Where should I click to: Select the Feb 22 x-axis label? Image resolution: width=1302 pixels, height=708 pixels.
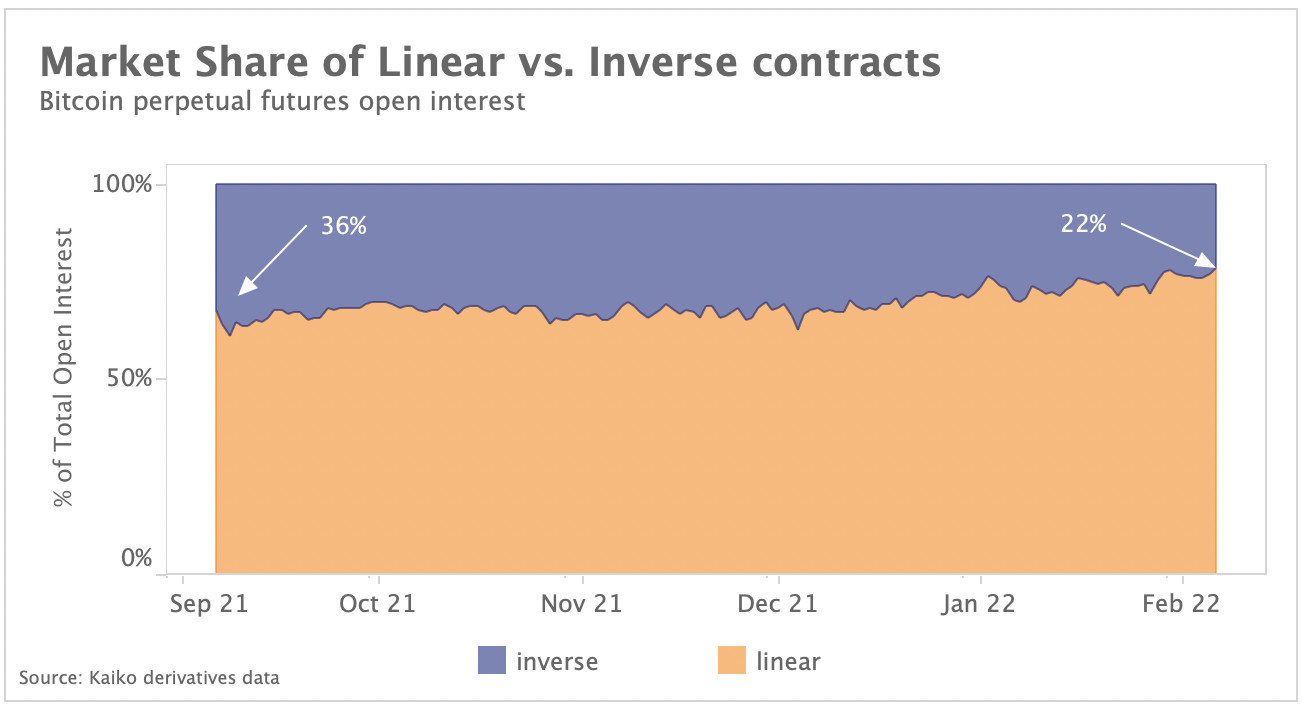(x=1185, y=604)
